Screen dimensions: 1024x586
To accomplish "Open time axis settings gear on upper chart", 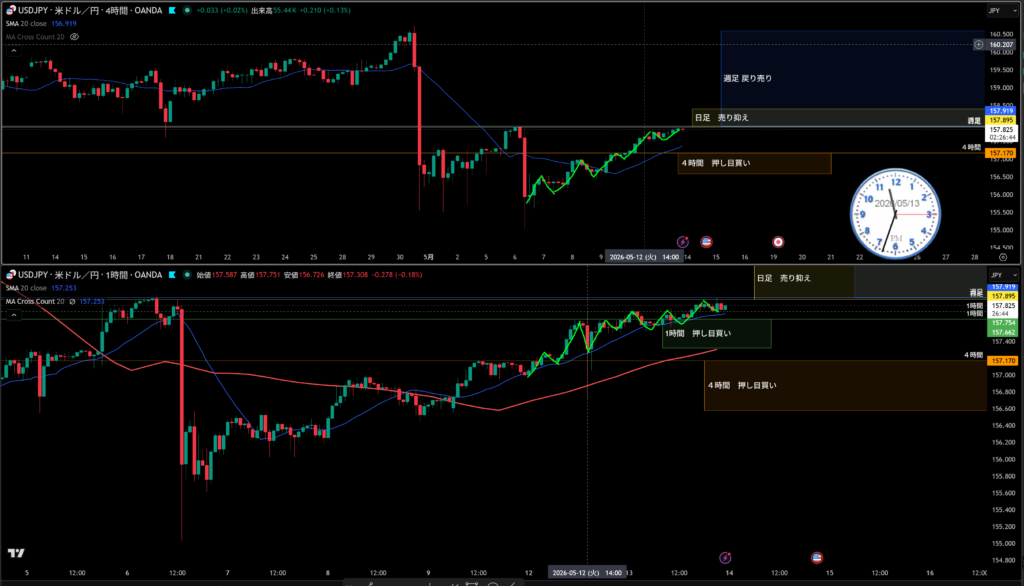I will (1003, 257).
